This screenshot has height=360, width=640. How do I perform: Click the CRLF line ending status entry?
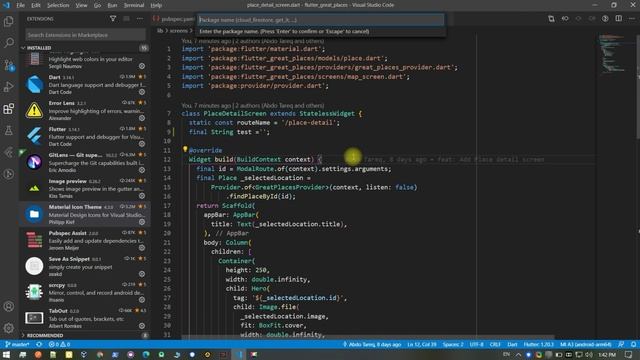pyautogui.click(x=495, y=344)
